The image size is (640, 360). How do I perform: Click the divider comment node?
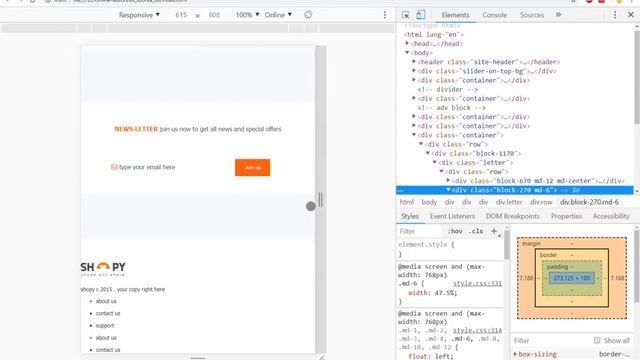[x=447, y=89]
